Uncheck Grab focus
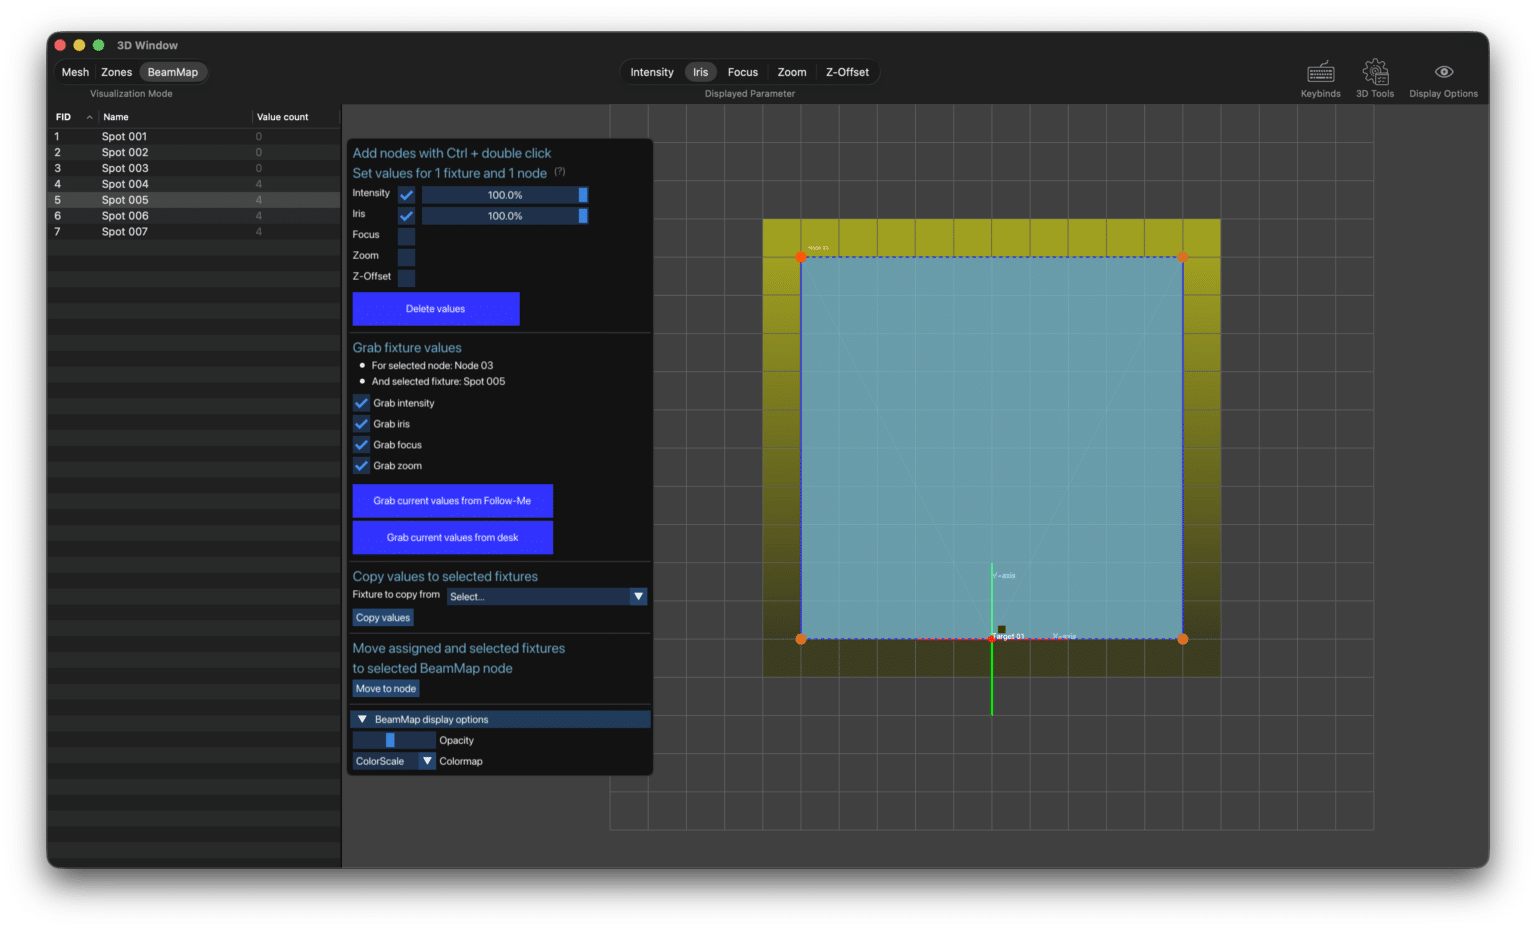1536x930 pixels. [x=361, y=445]
